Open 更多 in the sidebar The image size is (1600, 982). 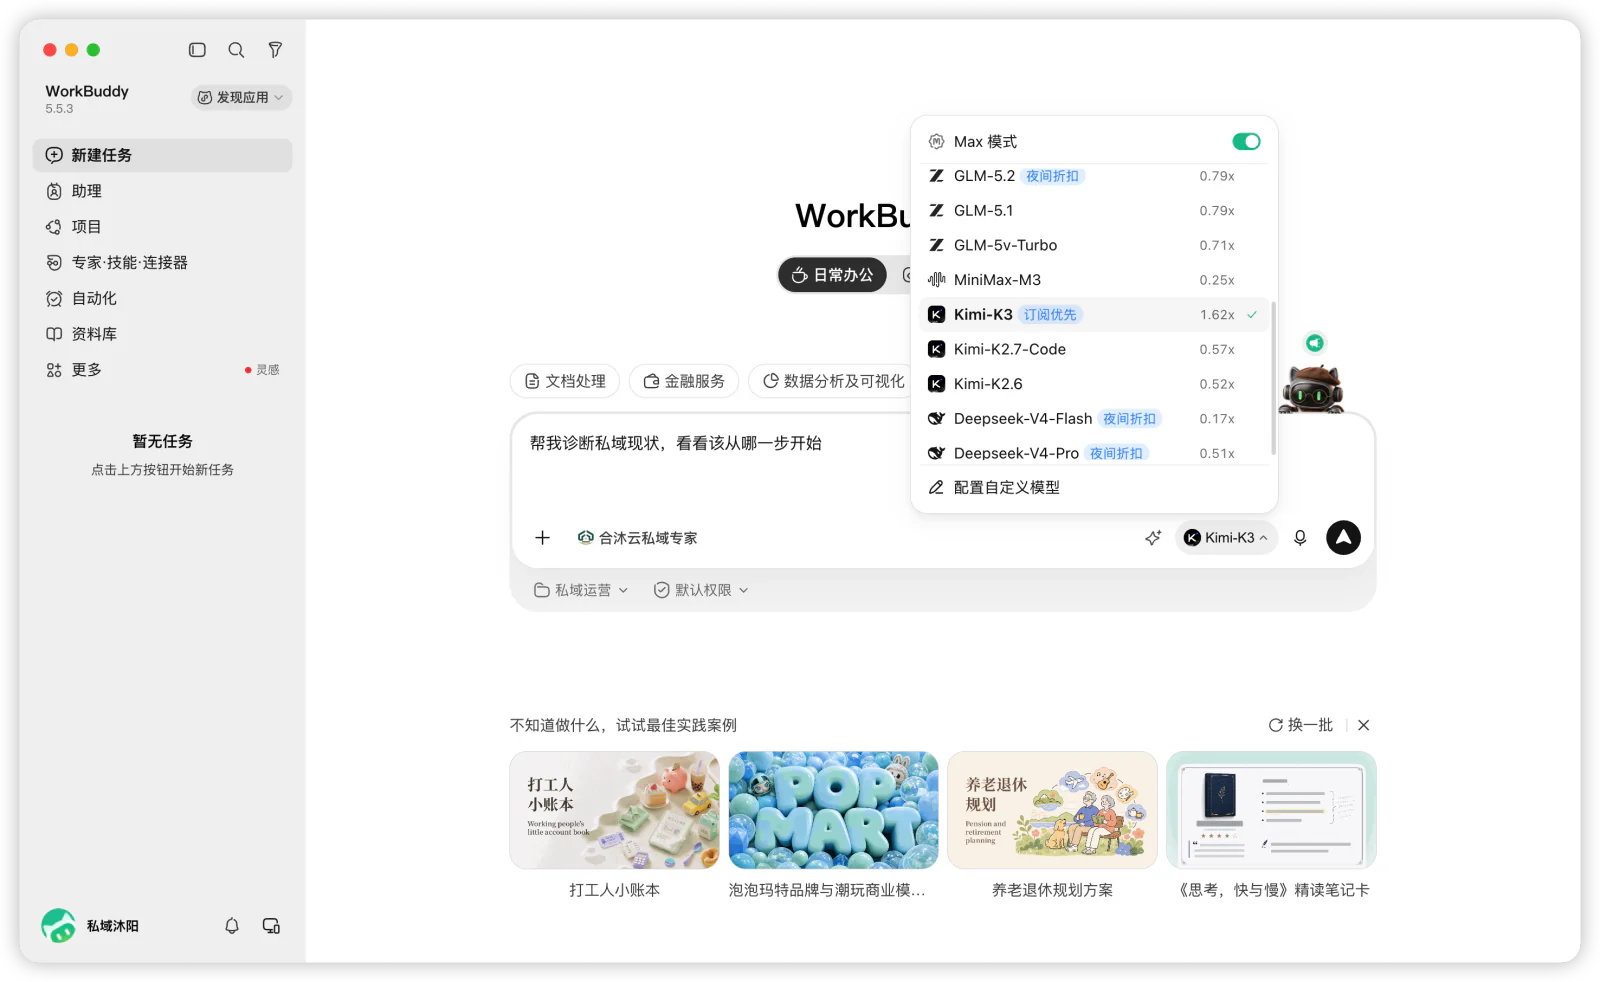tap(162, 370)
